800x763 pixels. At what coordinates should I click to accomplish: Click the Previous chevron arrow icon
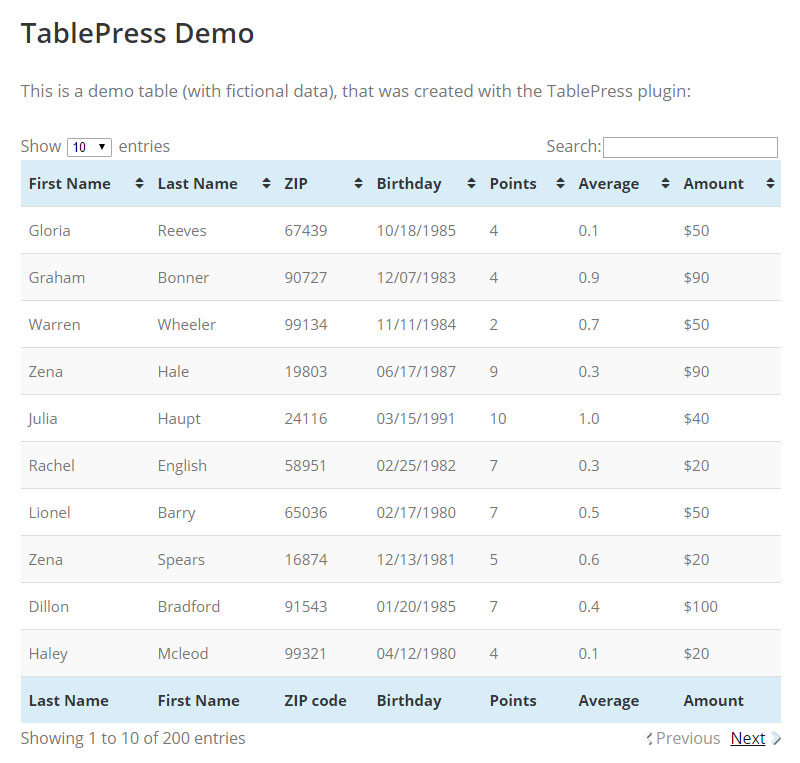(x=649, y=739)
